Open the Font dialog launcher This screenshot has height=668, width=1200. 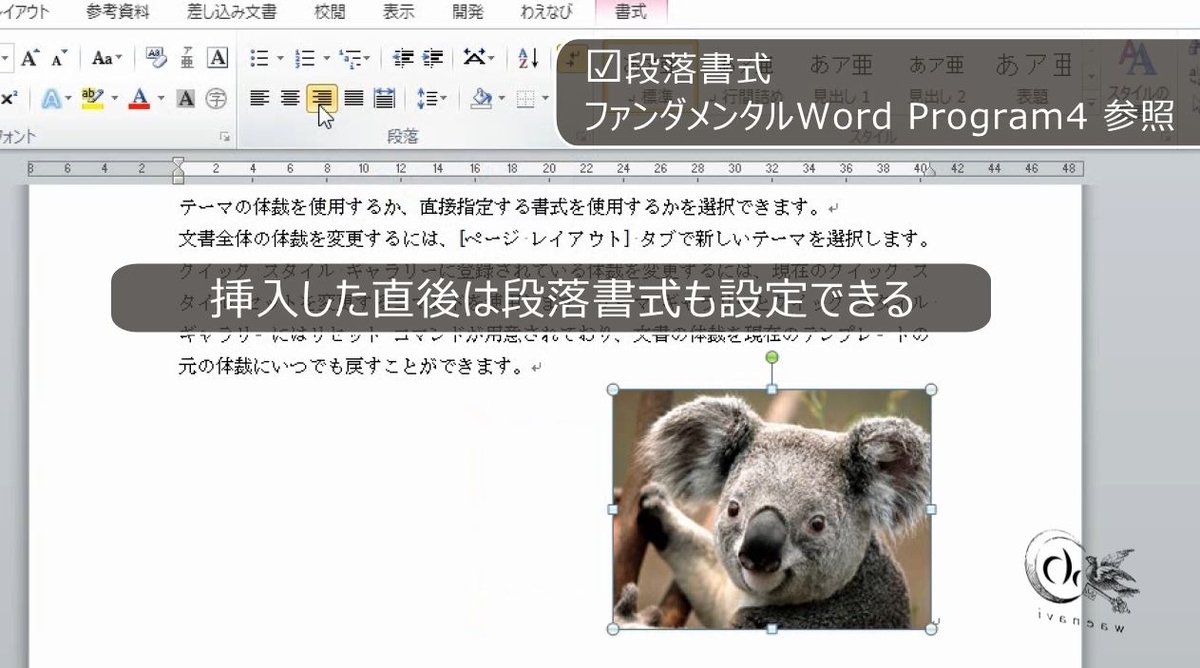(225, 136)
